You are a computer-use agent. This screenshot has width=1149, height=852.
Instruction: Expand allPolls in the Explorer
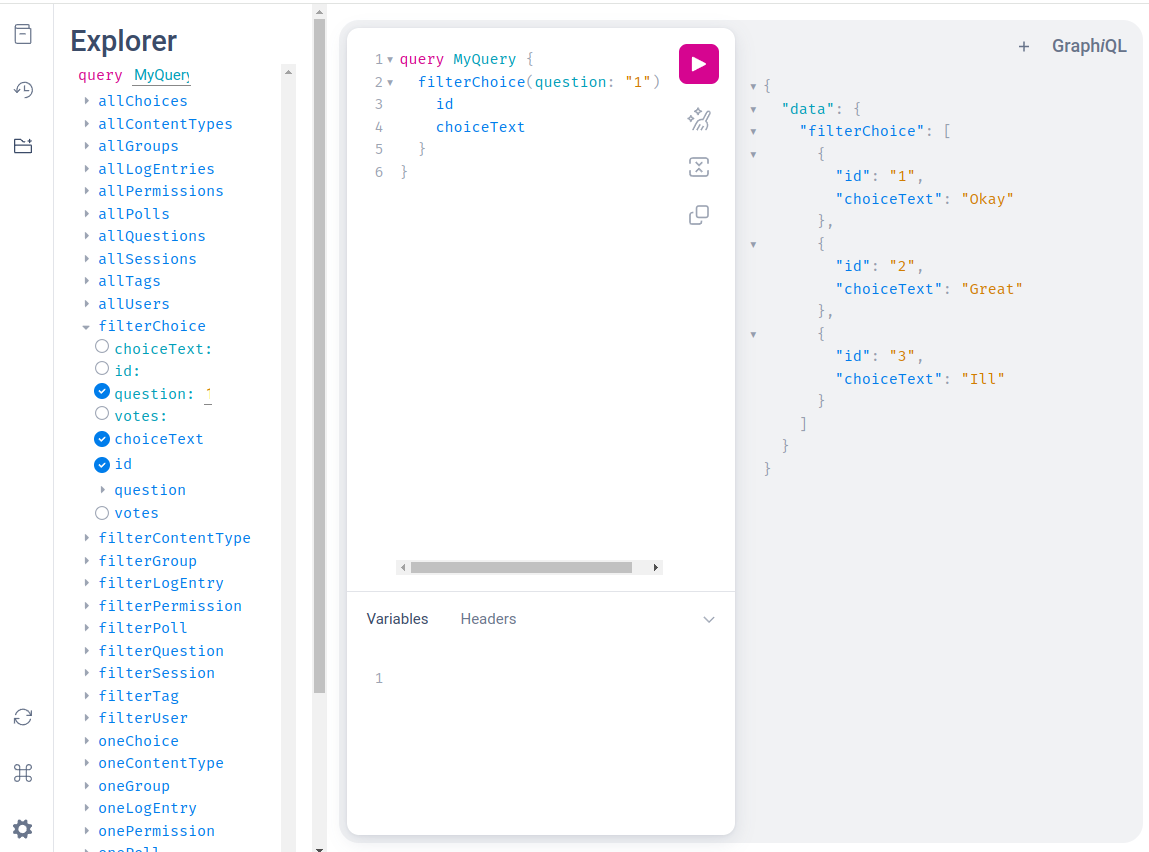tap(86, 213)
